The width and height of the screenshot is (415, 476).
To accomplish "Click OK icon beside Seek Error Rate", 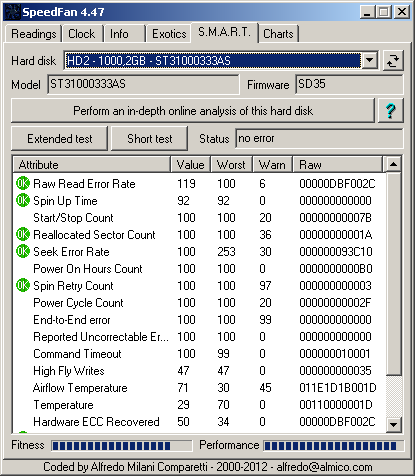I will [23, 251].
